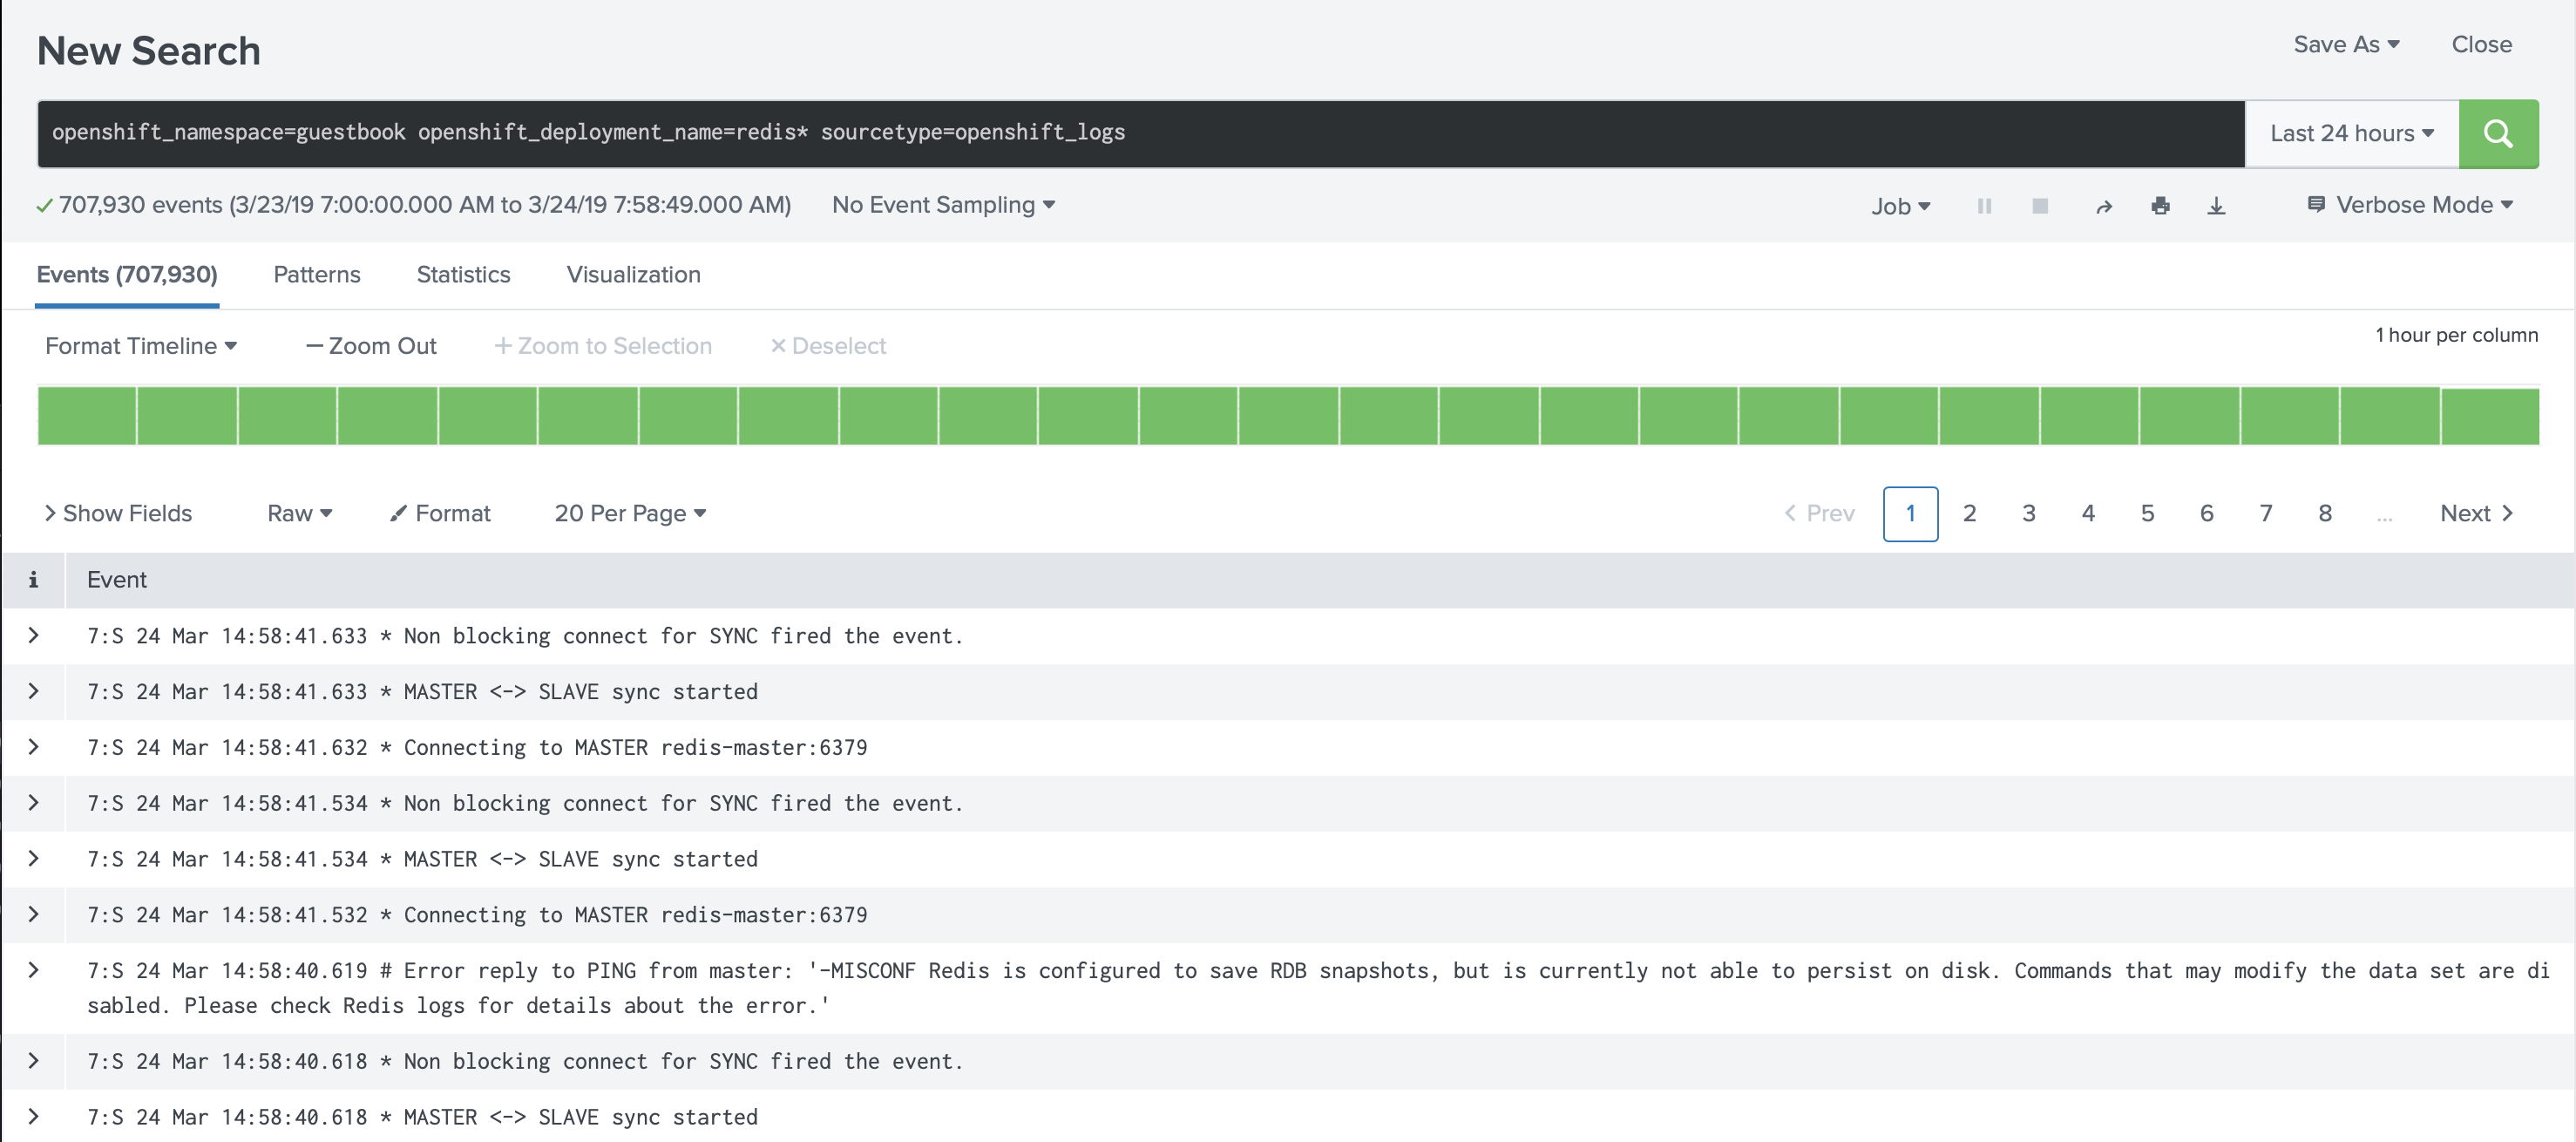Open the No Event Sampling dropdown
Screen dimensions: 2576x1142
(946, 204)
